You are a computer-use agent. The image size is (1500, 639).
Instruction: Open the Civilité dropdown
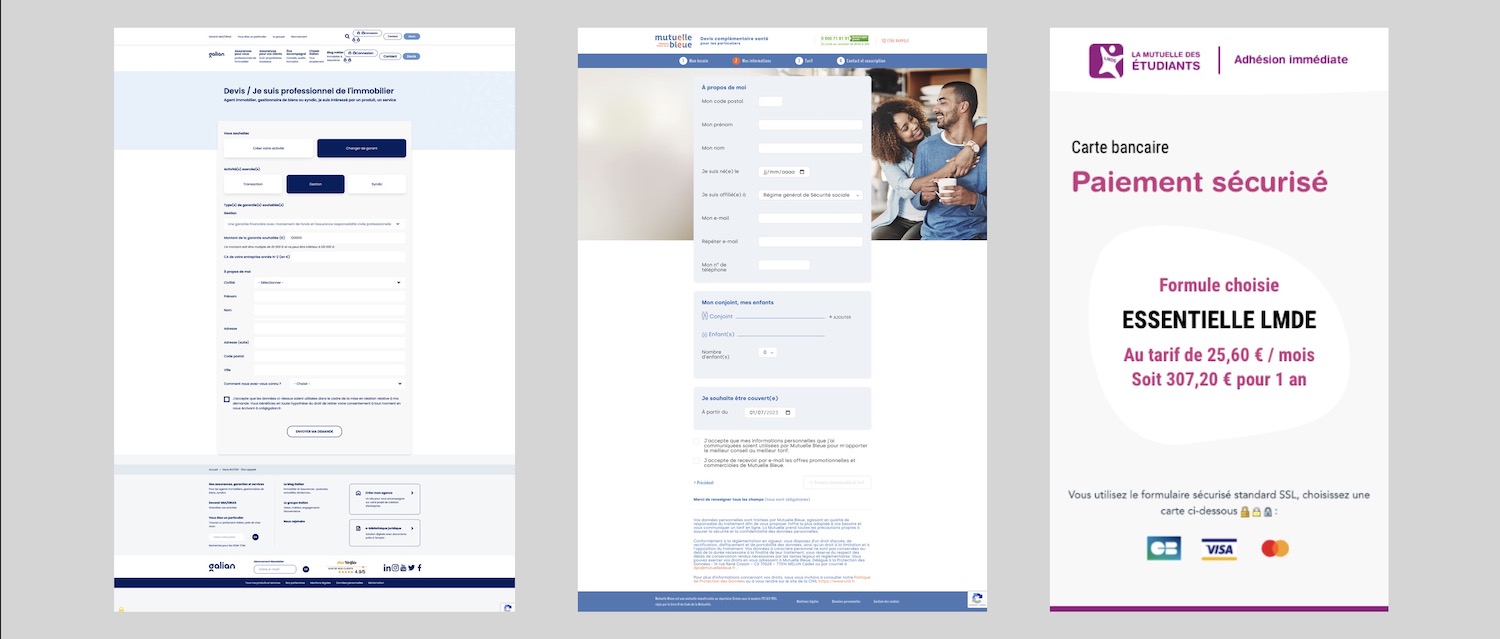[x=328, y=283]
